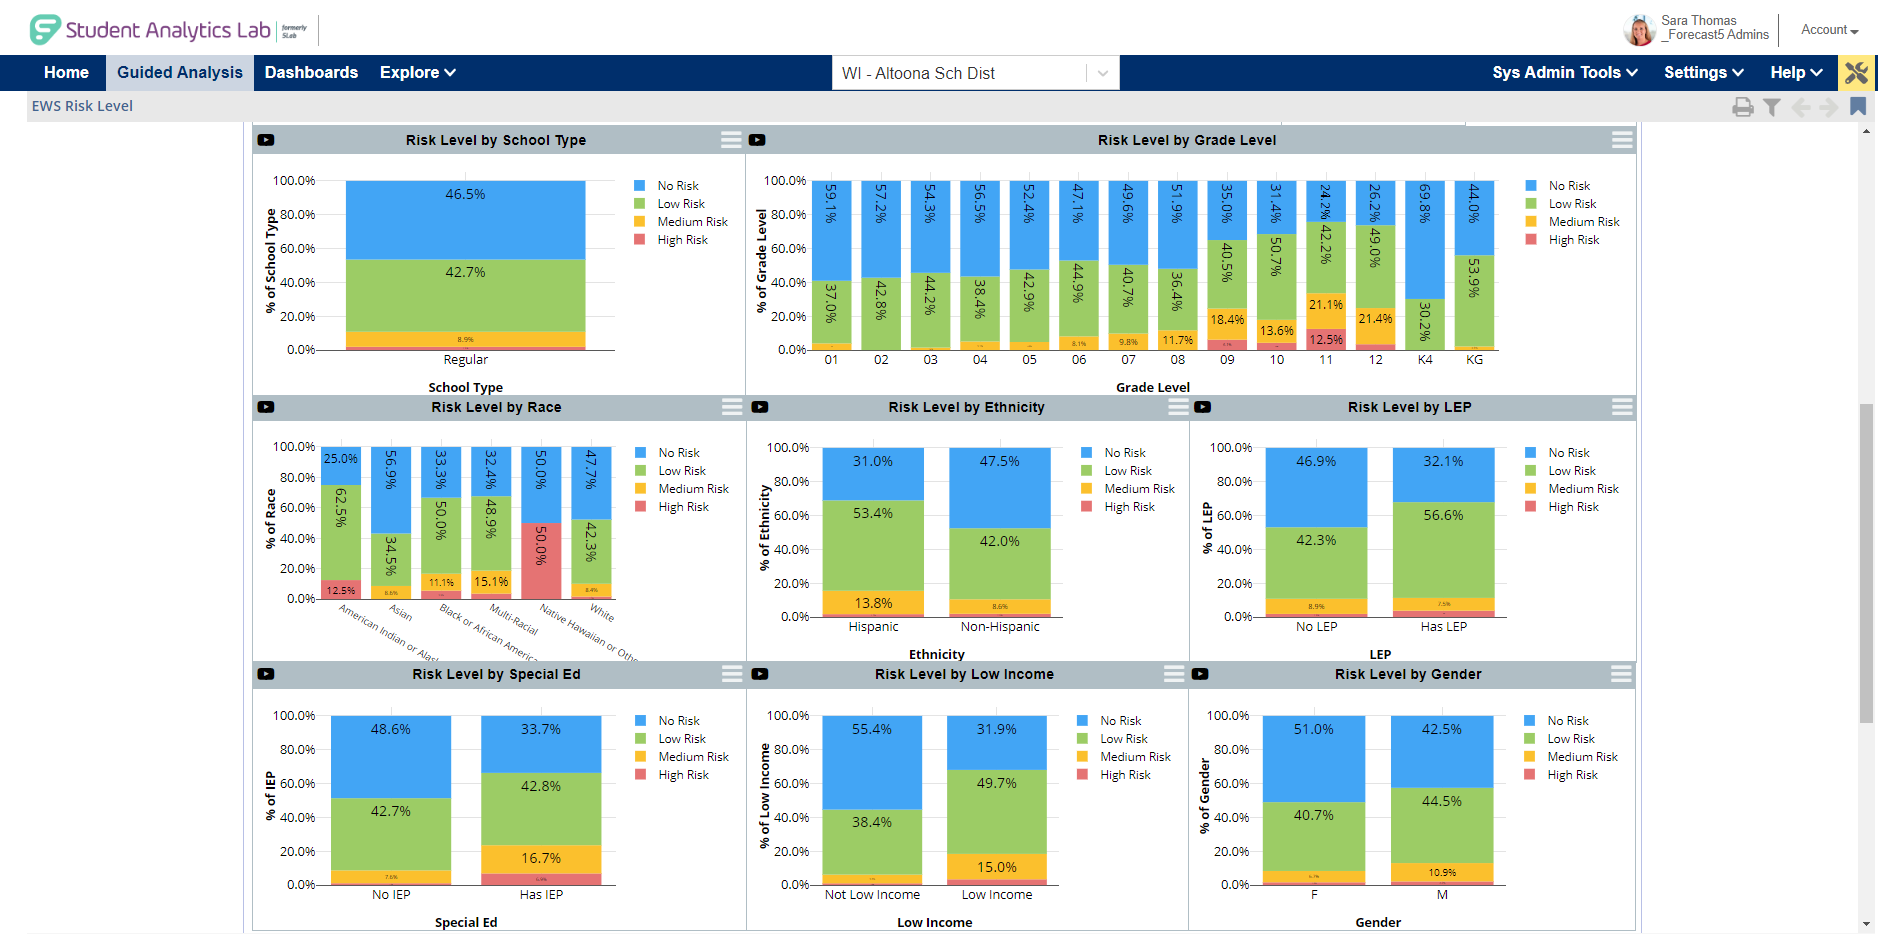
Task: Open hamburger menu of Low Income chart
Action: coord(1174,674)
